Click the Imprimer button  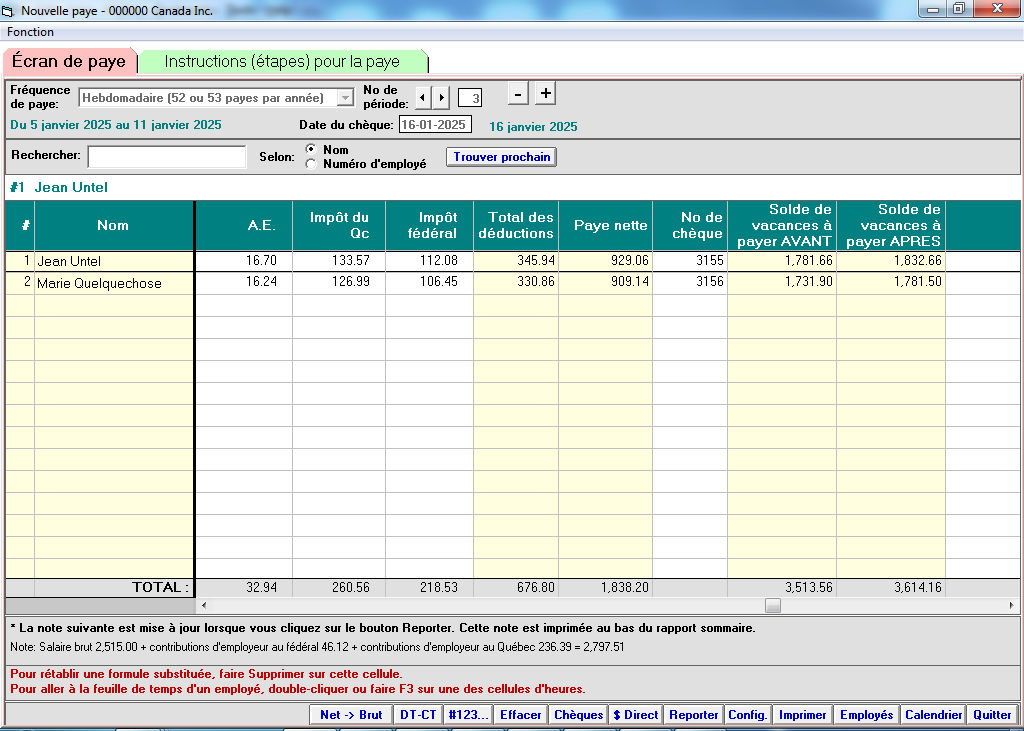[x=803, y=715]
